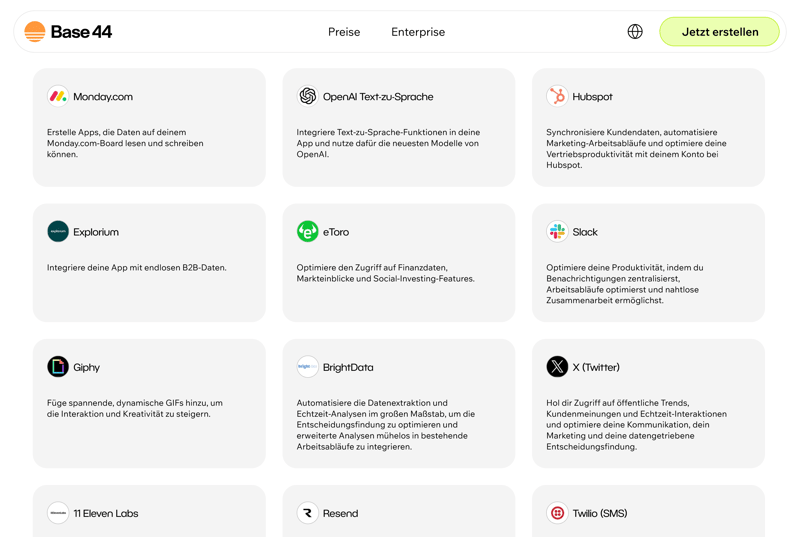Click the Hubspot sprocket icon

tap(557, 96)
